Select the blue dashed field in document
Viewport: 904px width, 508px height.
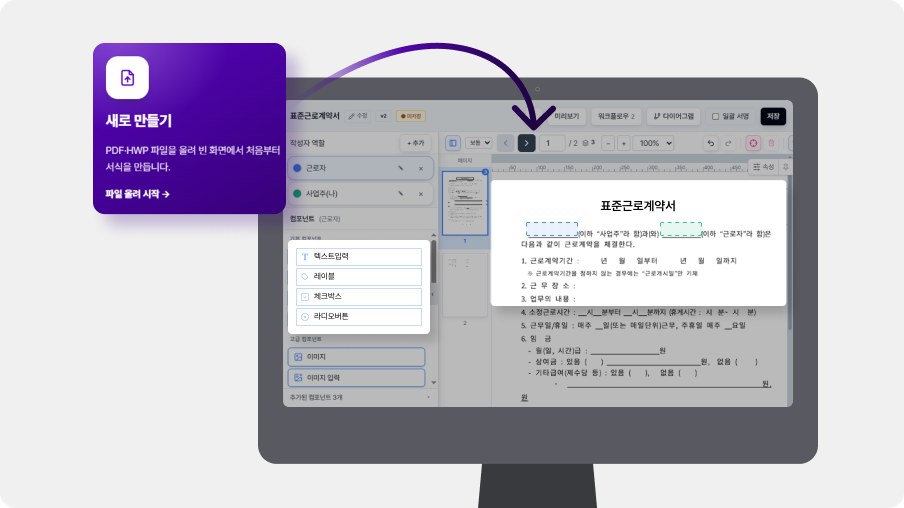(x=552, y=229)
